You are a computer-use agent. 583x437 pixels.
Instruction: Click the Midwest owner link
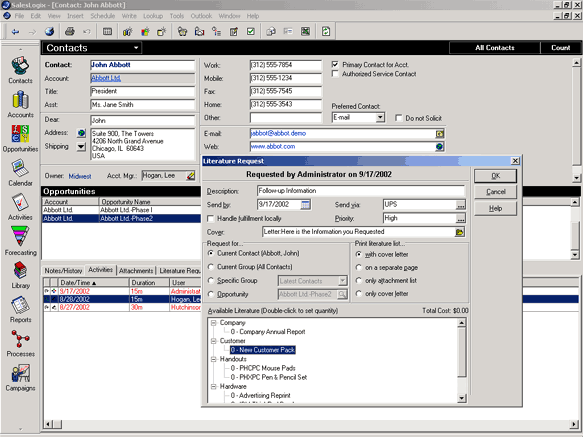tap(80, 176)
